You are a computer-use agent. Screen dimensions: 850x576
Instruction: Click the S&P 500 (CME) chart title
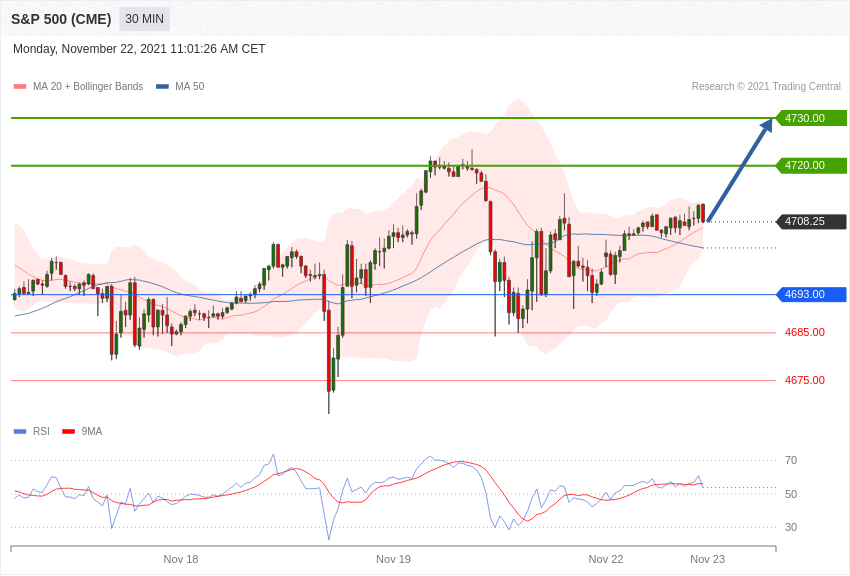(x=61, y=19)
